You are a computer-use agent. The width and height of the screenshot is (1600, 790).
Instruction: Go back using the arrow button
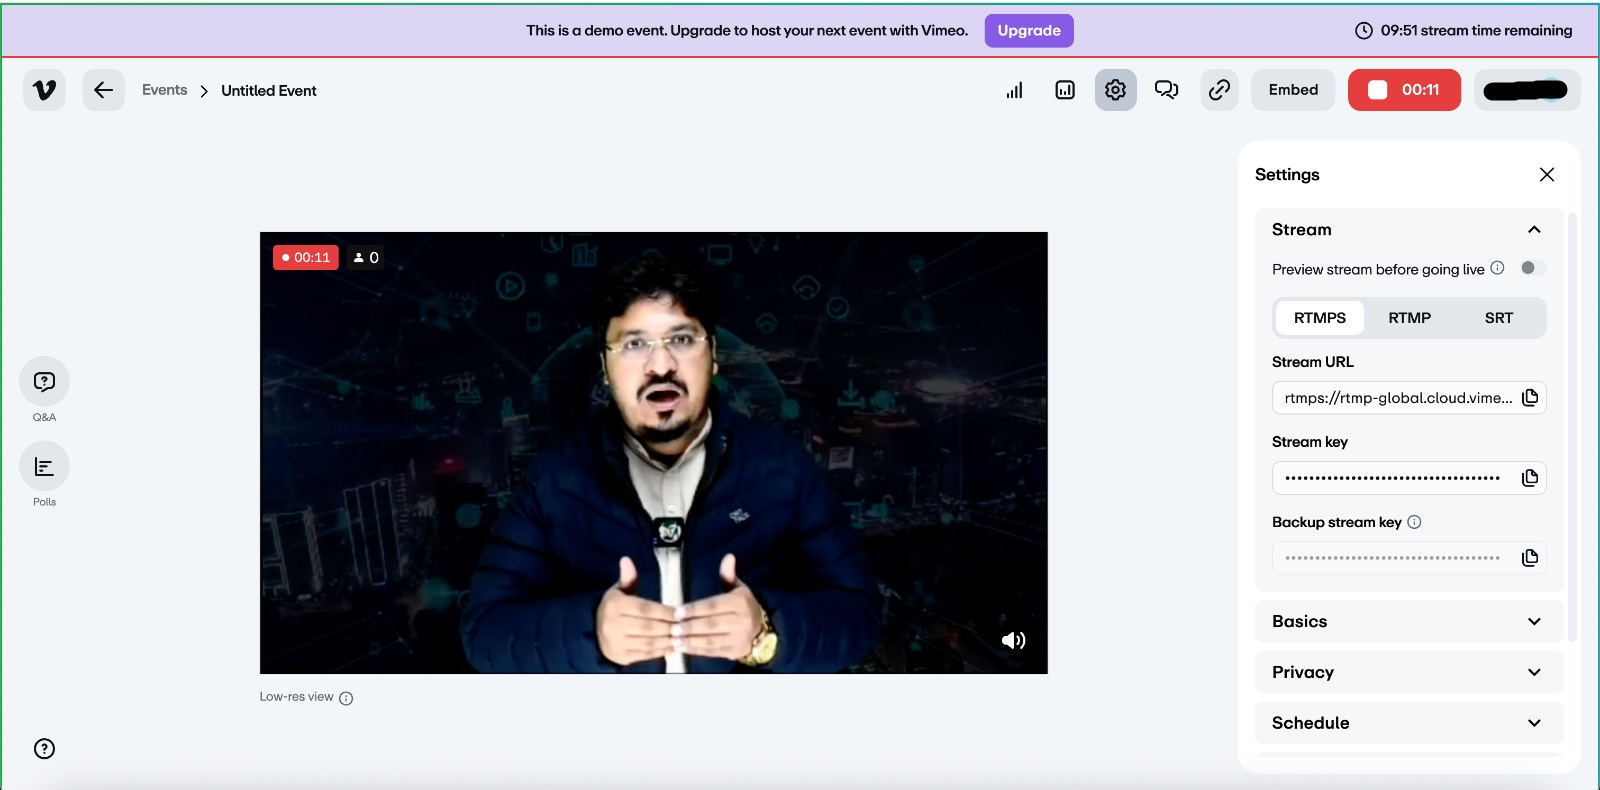point(103,90)
